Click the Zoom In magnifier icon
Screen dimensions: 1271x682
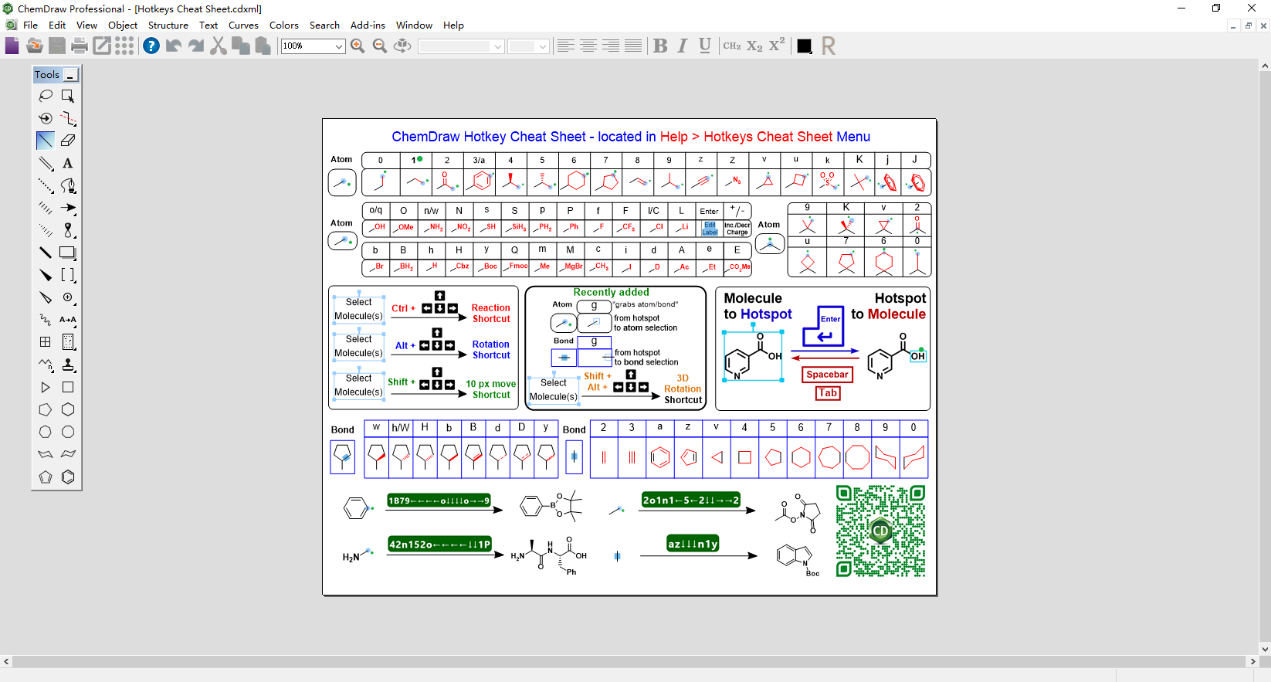coord(357,46)
